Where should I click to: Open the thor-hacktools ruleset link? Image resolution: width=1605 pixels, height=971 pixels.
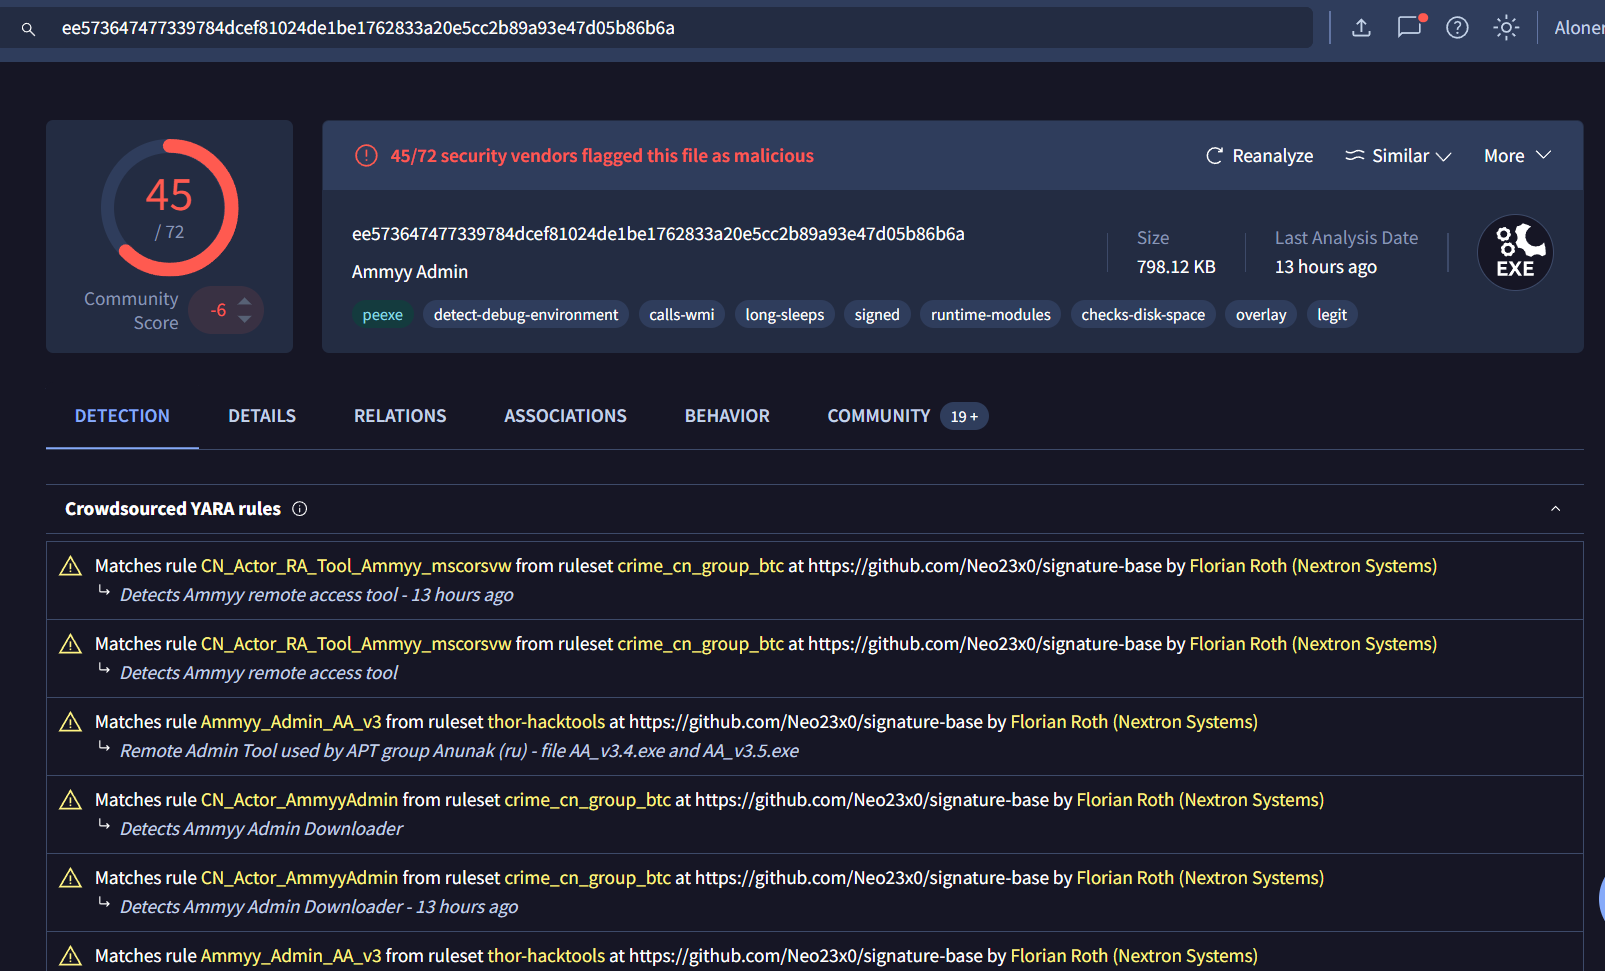click(546, 722)
